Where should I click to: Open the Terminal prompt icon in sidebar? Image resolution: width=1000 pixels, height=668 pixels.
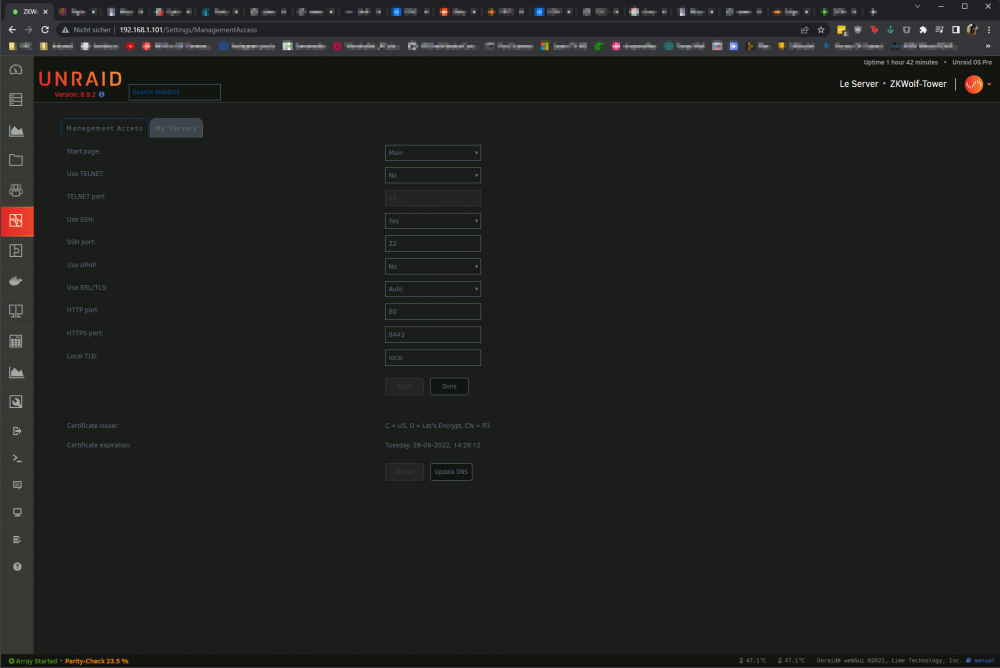coord(17,459)
